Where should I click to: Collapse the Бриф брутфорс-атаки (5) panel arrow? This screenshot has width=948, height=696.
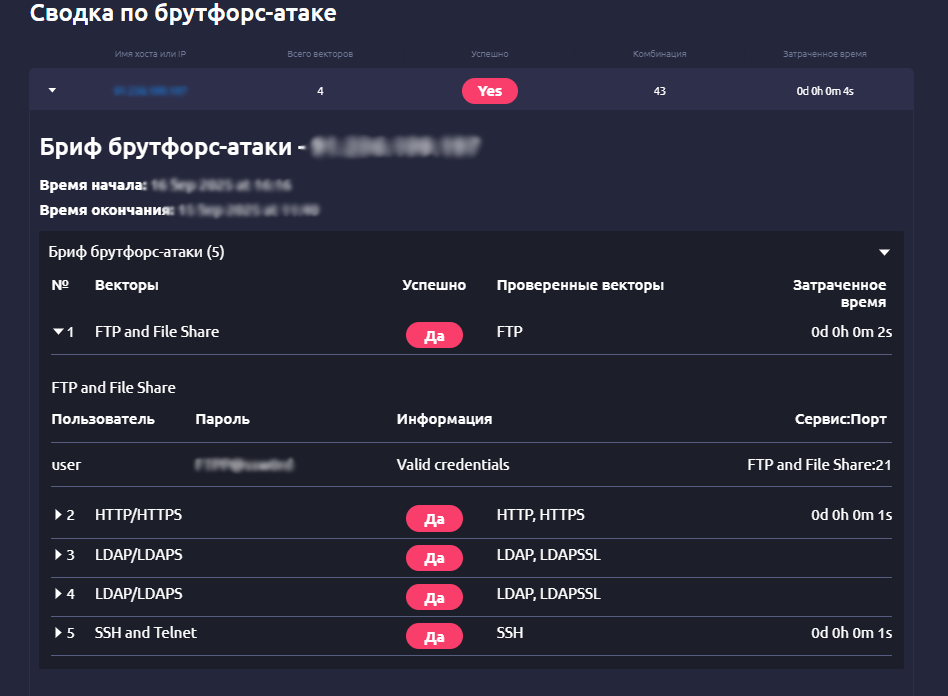pos(883,252)
